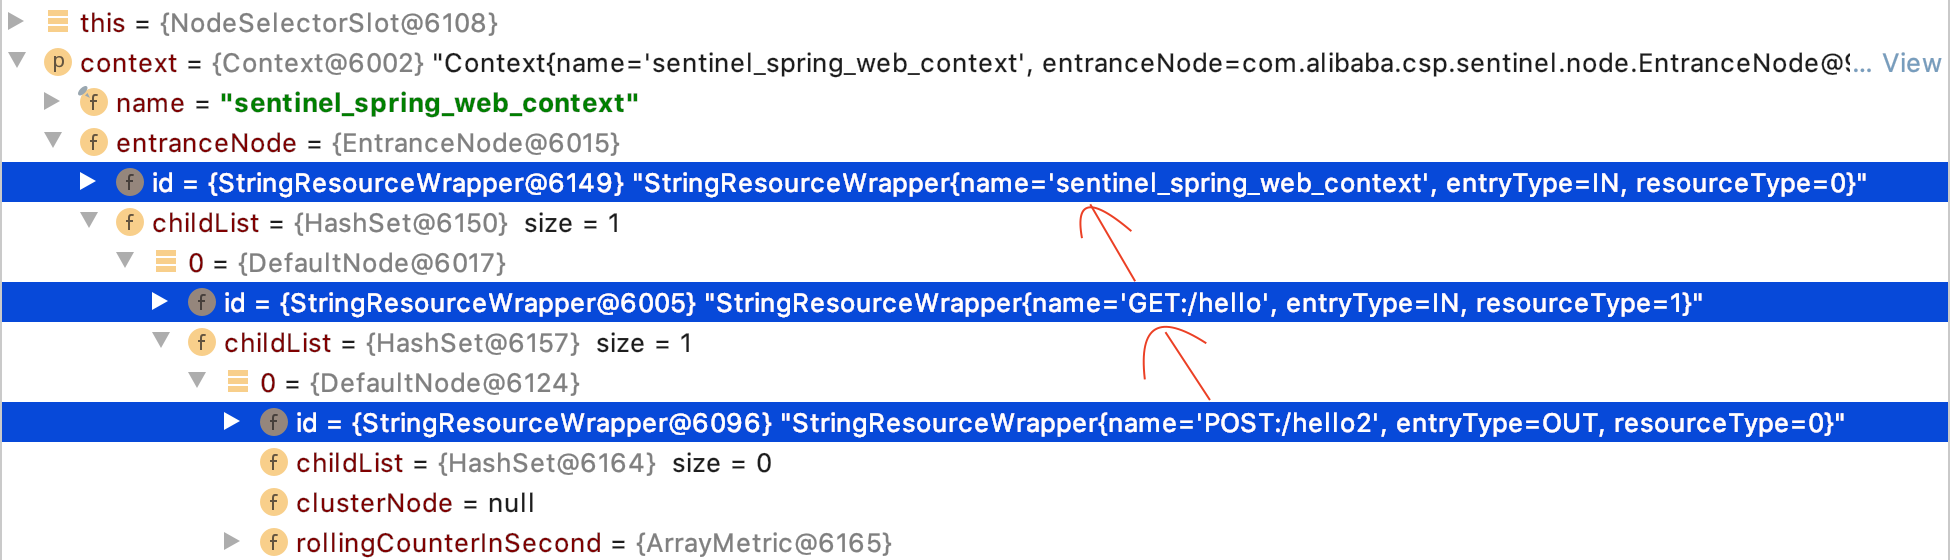Select the DefaultNode@6124 element row
Image resolution: width=1950 pixels, height=560 pixels.
click(x=420, y=383)
